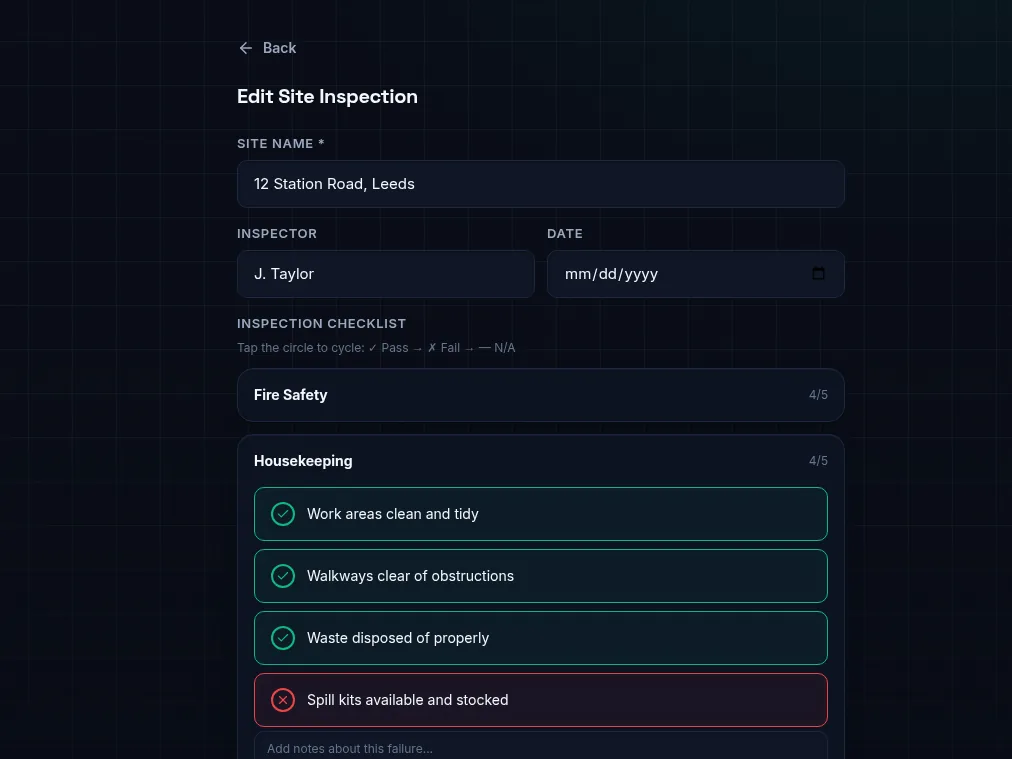The image size is (1012, 759).
Task: Collapse the Housekeeping section header
Action: coord(541,461)
